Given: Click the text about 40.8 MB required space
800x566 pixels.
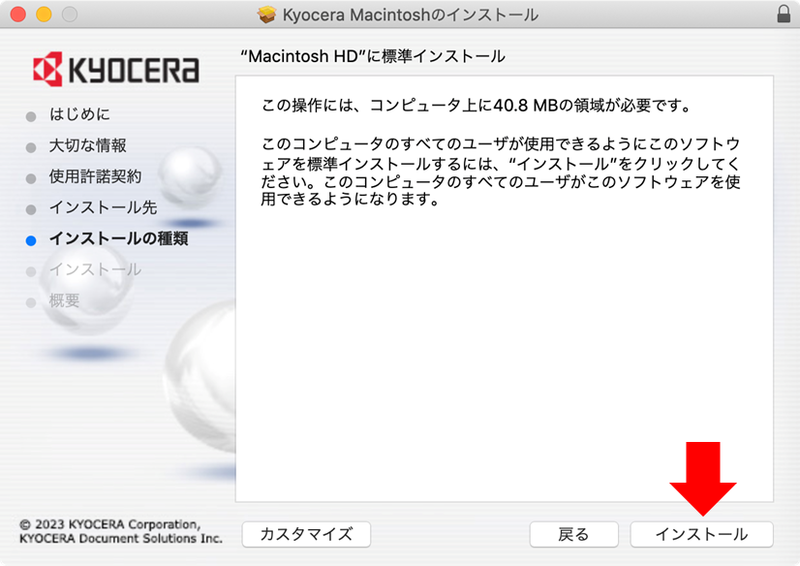Looking at the screenshot, I should coord(477,106).
